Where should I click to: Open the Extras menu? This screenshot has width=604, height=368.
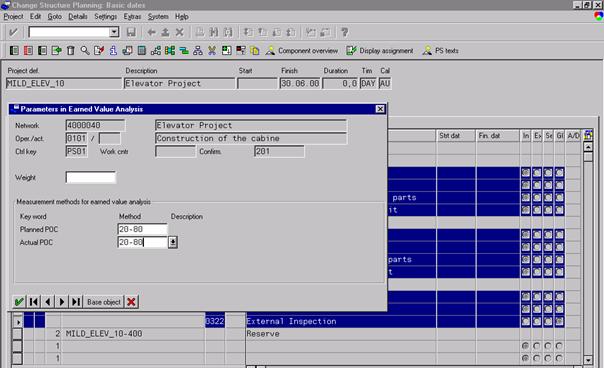132,17
